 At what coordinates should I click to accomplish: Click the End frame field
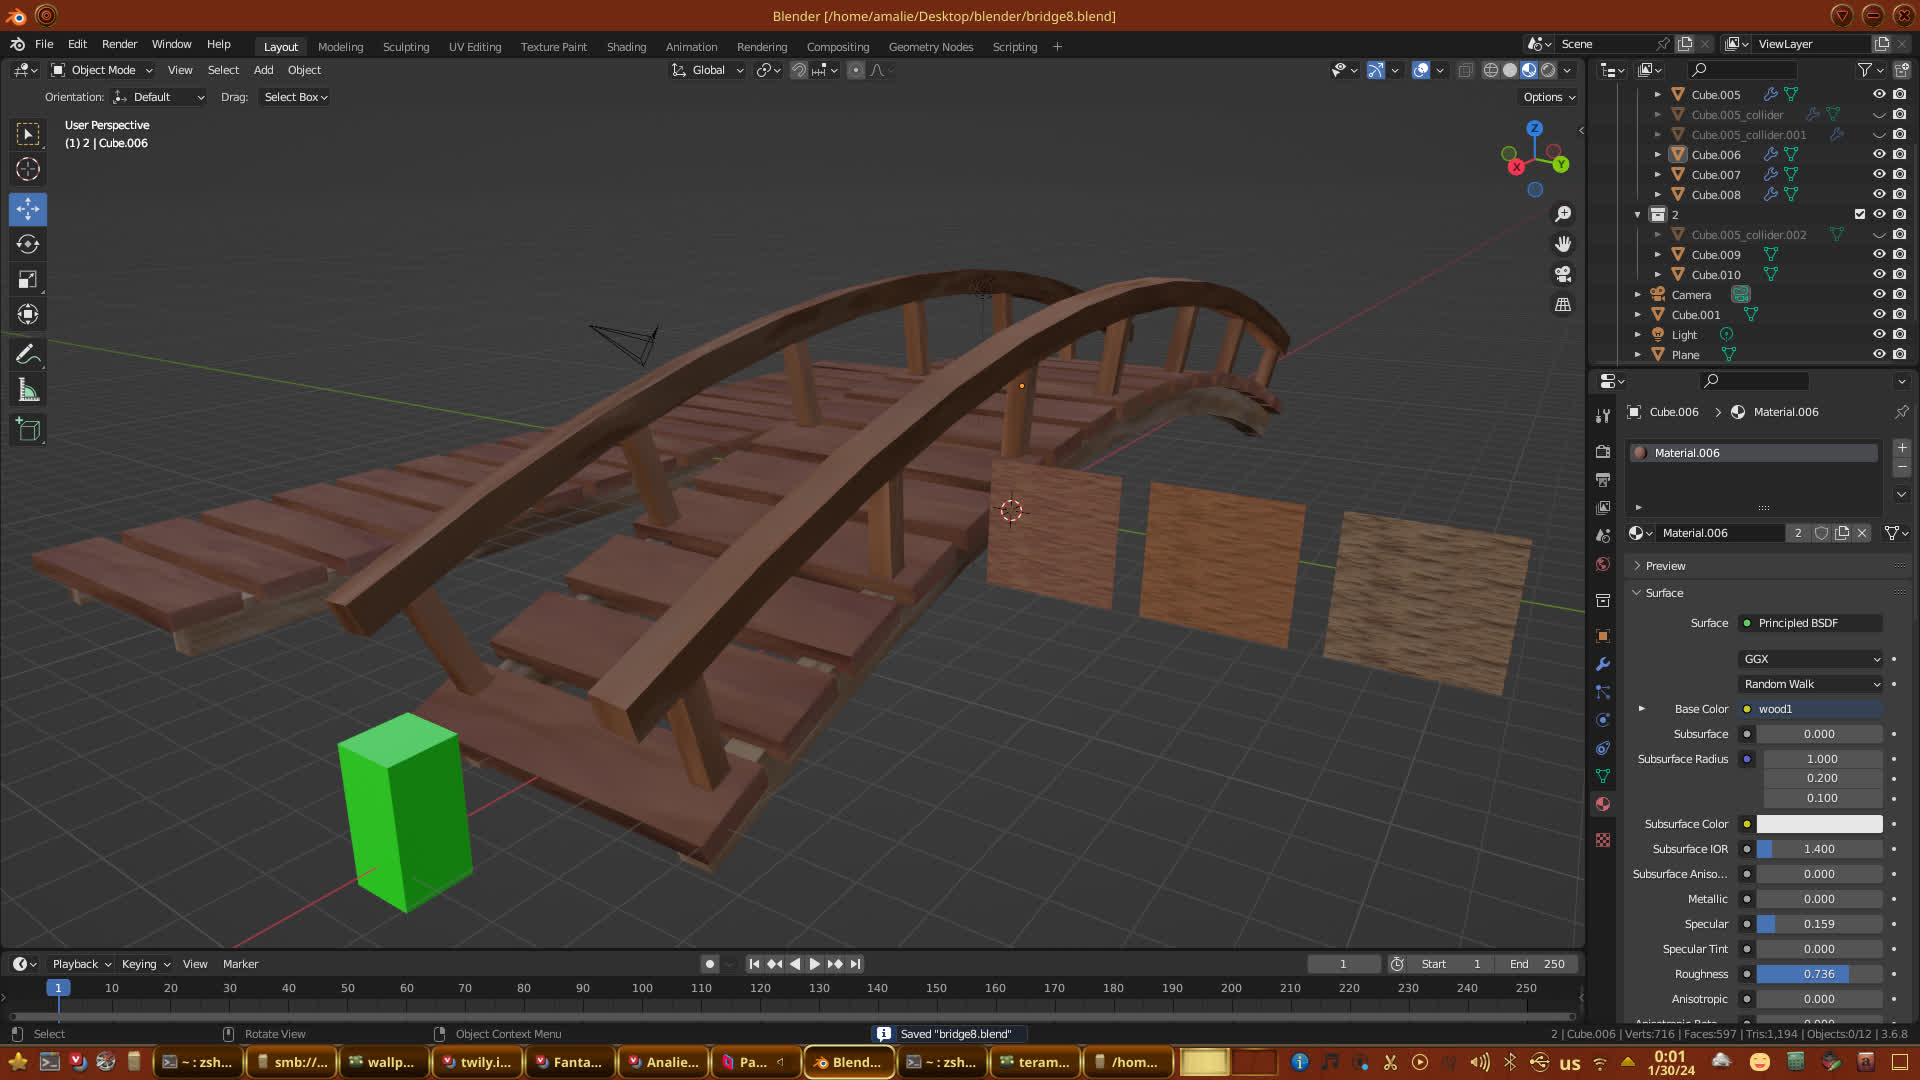(x=1537, y=964)
